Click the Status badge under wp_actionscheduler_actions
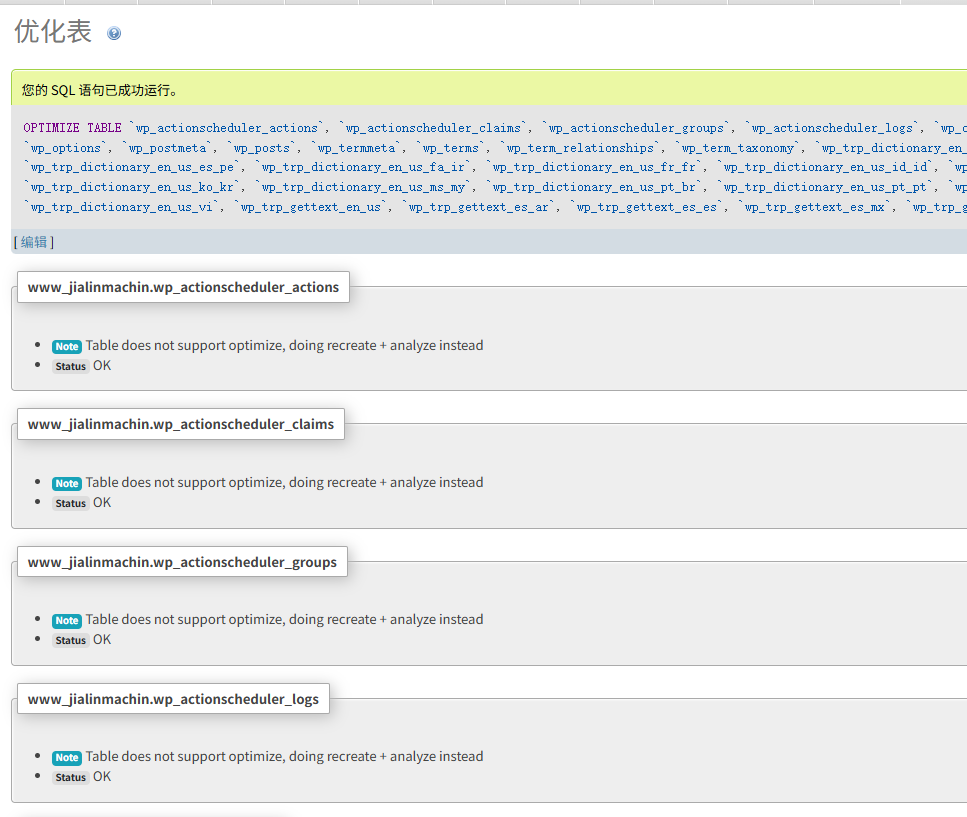Image resolution: width=967 pixels, height=817 pixels. [x=71, y=366]
